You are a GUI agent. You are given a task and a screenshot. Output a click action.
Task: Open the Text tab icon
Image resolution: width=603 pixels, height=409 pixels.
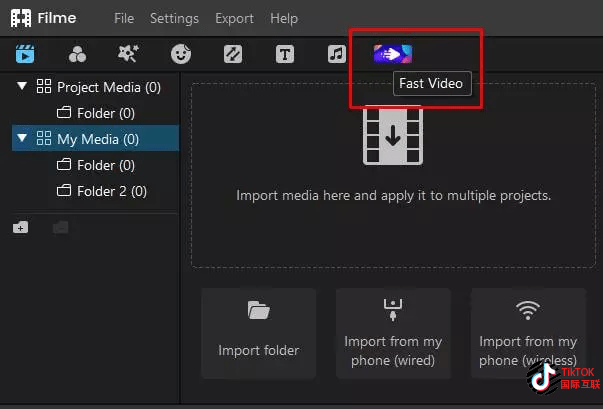pyautogui.click(x=285, y=54)
